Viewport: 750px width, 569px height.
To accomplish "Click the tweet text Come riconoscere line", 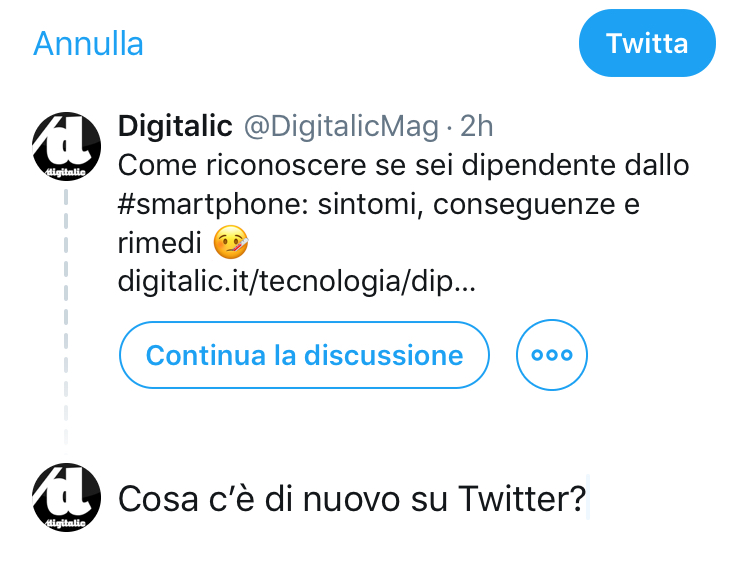I will tap(403, 165).
